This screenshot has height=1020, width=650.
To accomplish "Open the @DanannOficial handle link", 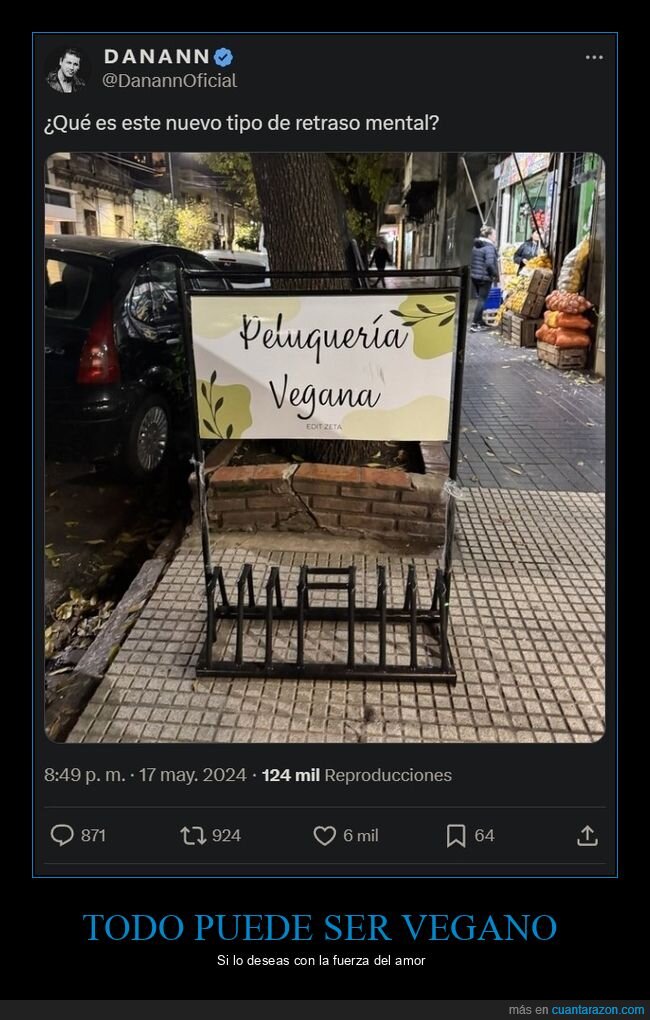I will [170, 81].
